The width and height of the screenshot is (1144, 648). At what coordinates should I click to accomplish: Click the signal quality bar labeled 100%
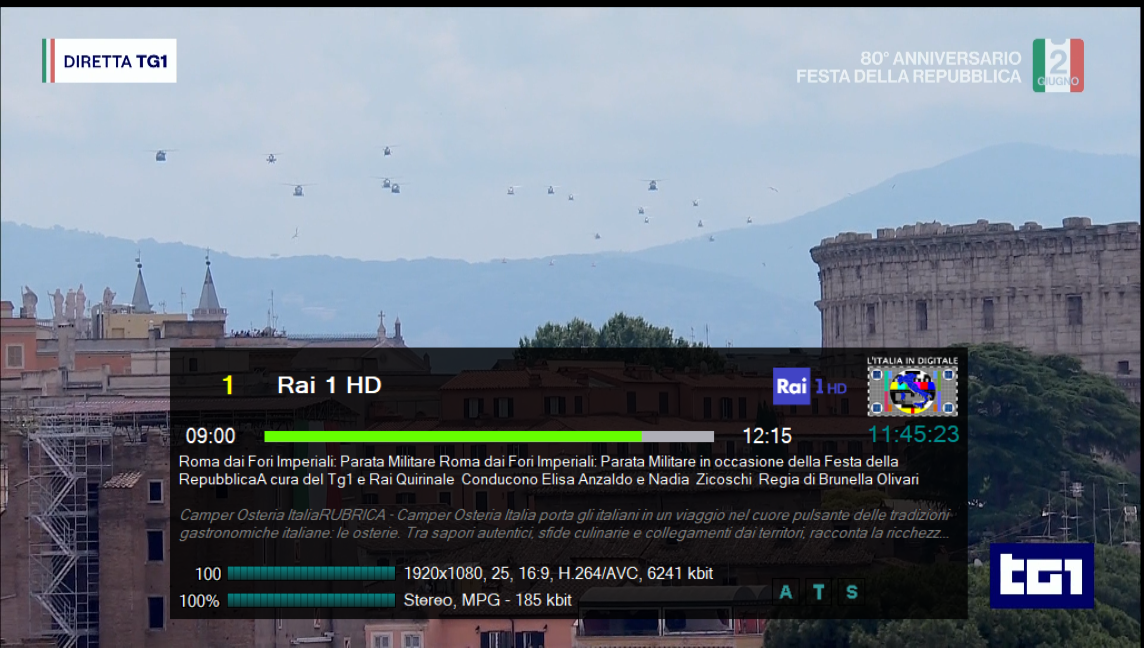click(311, 601)
